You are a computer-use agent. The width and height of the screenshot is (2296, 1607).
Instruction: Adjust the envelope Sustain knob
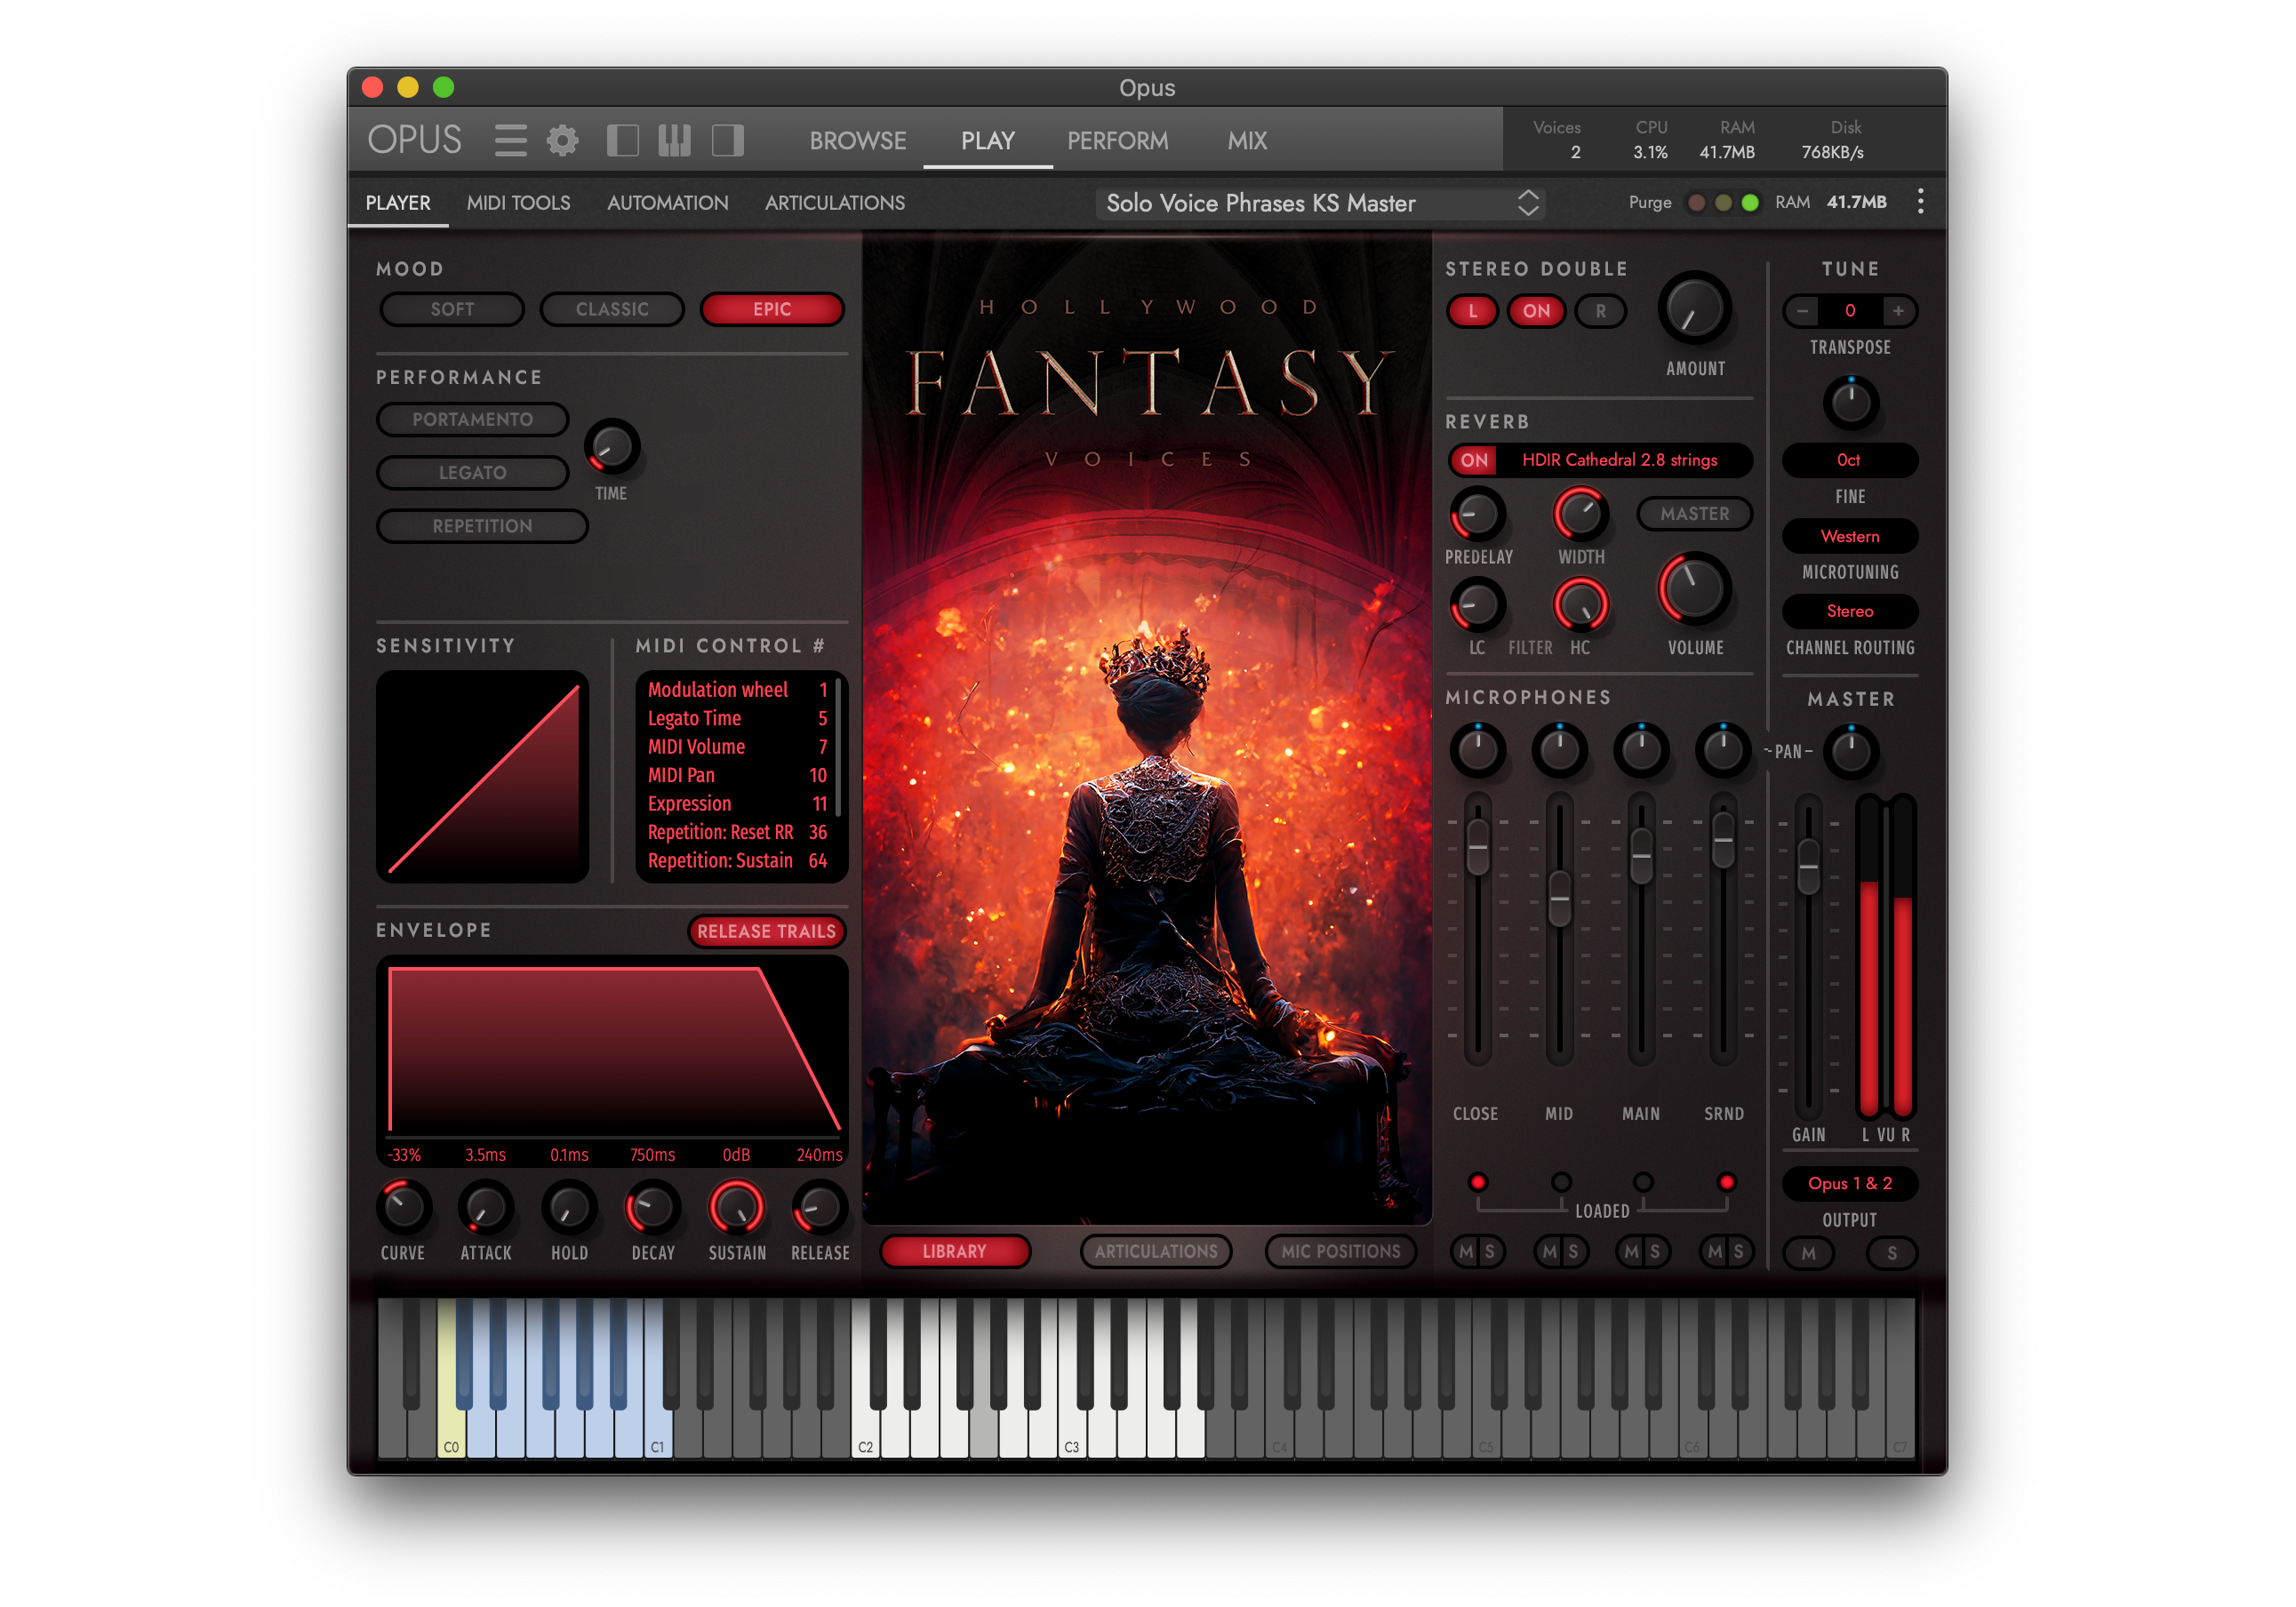pos(737,1209)
